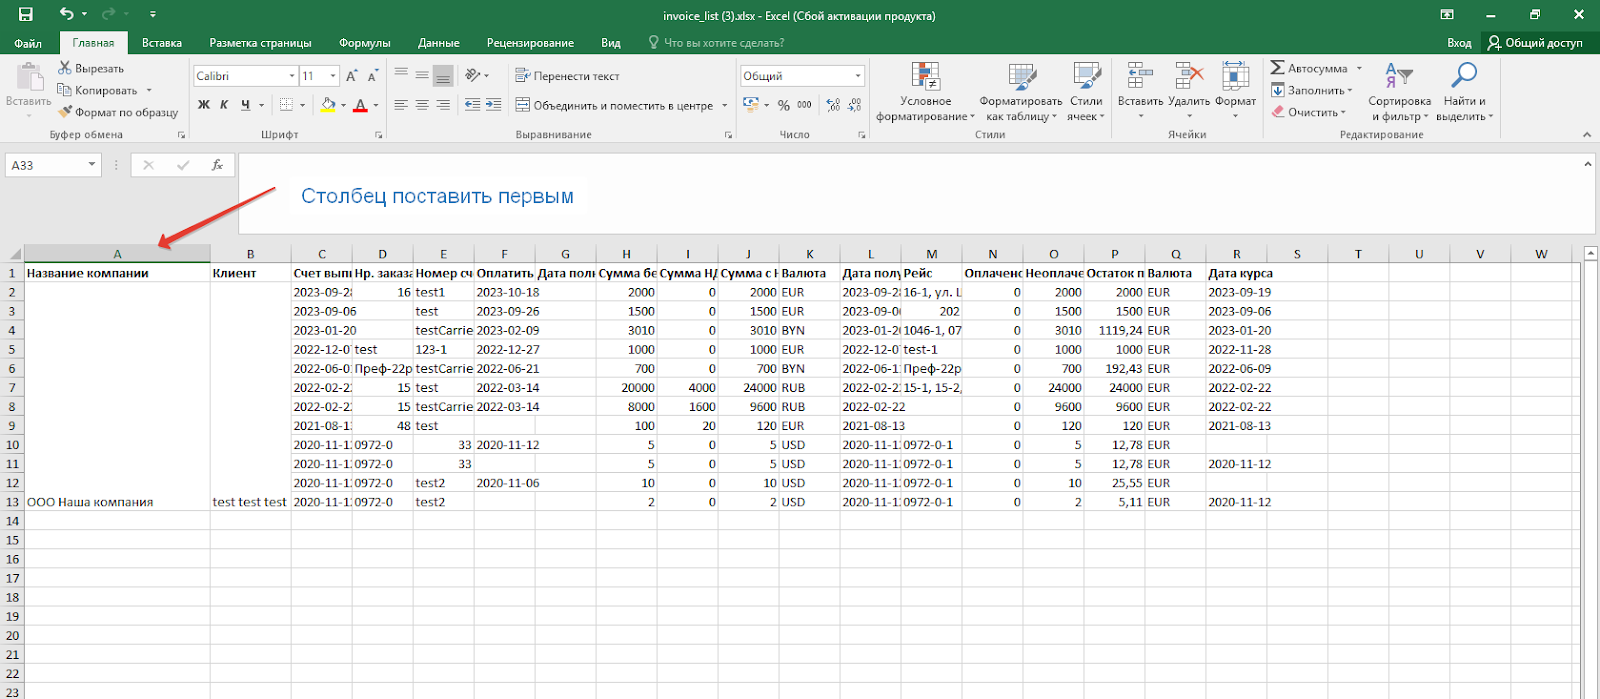Viewport: 1600px width, 699px height.
Task: Open Условное форматирование menu
Action: (x=925, y=91)
